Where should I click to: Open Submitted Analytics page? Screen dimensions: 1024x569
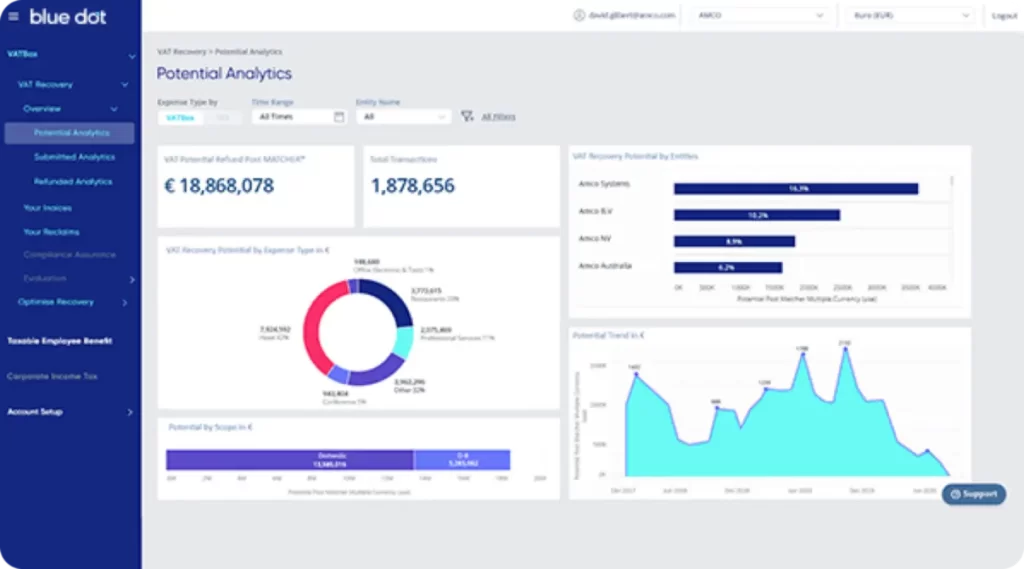tap(74, 157)
